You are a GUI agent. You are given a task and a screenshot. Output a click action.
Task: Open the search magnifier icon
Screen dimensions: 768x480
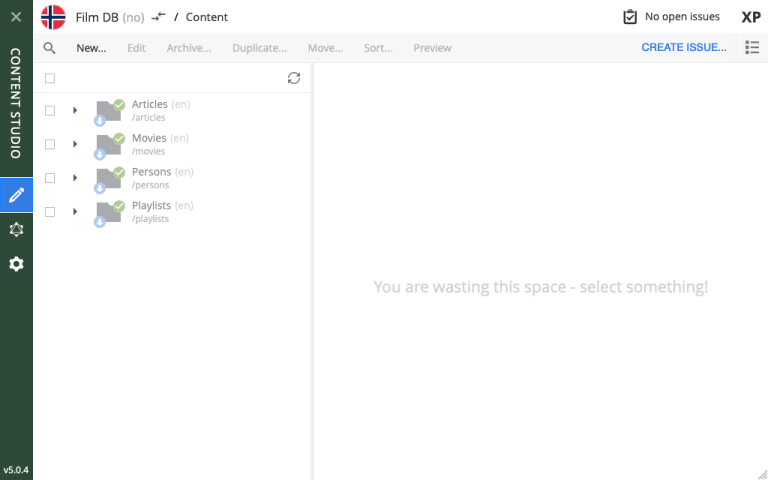(x=49, y=48)
